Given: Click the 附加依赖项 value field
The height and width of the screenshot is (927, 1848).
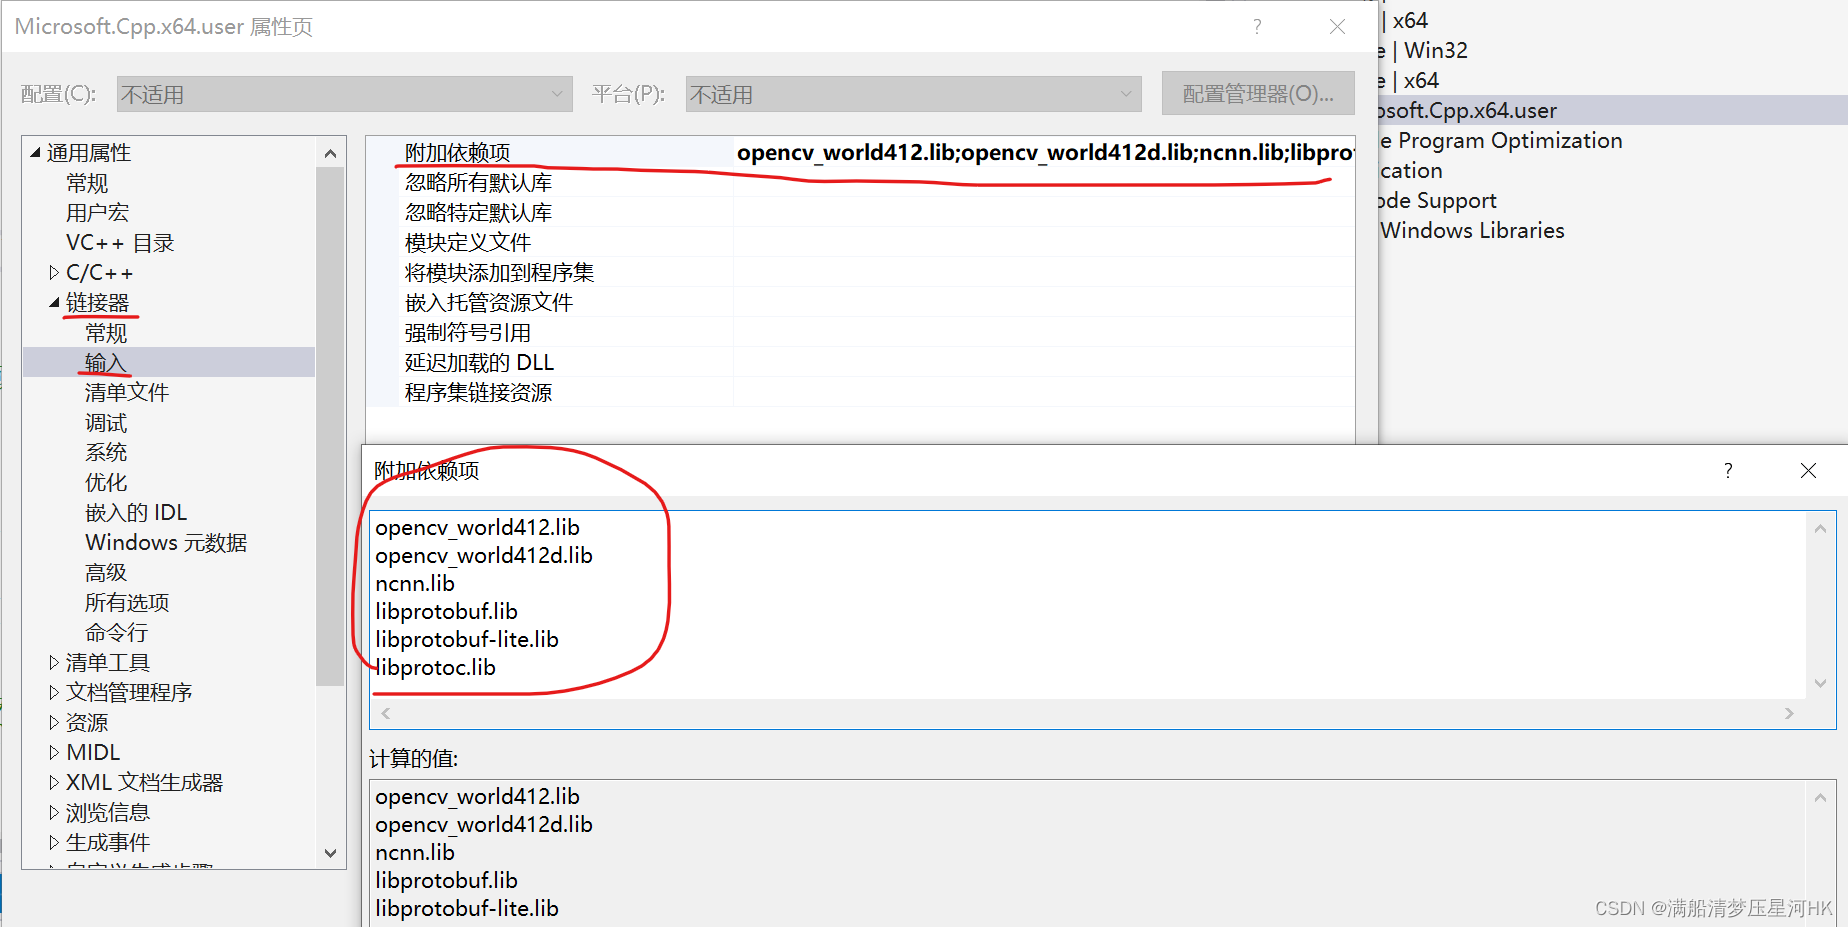Looking at the screenshot, I should (x=1044, y=152).
